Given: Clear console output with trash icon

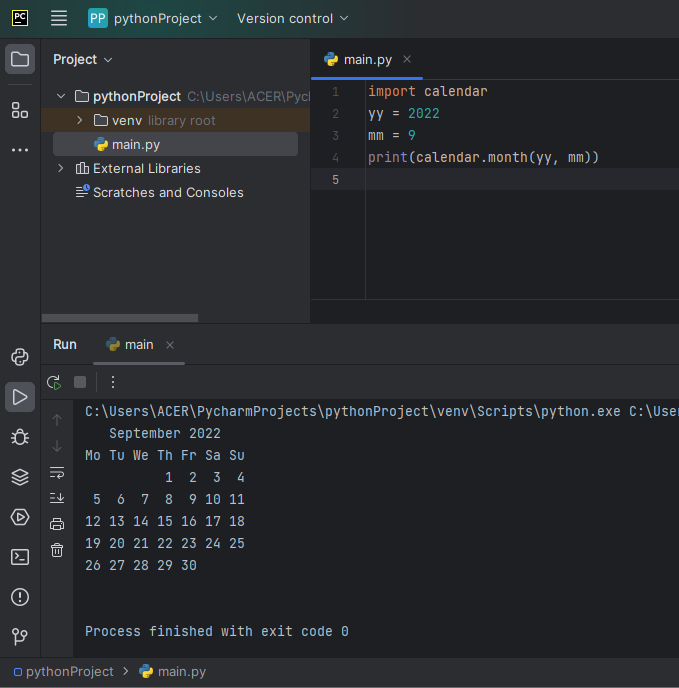Looking at the screenshot, I should coord(57,550).
